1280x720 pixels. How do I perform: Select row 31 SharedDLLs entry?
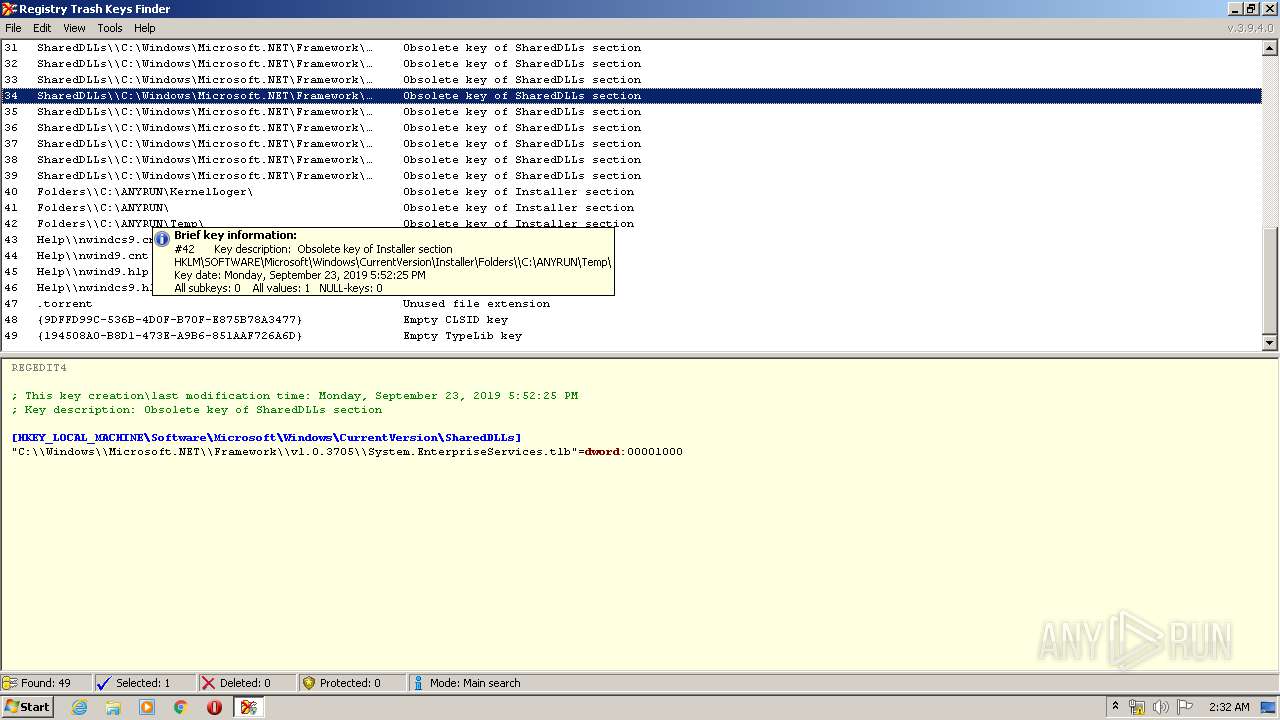(631, 48)
